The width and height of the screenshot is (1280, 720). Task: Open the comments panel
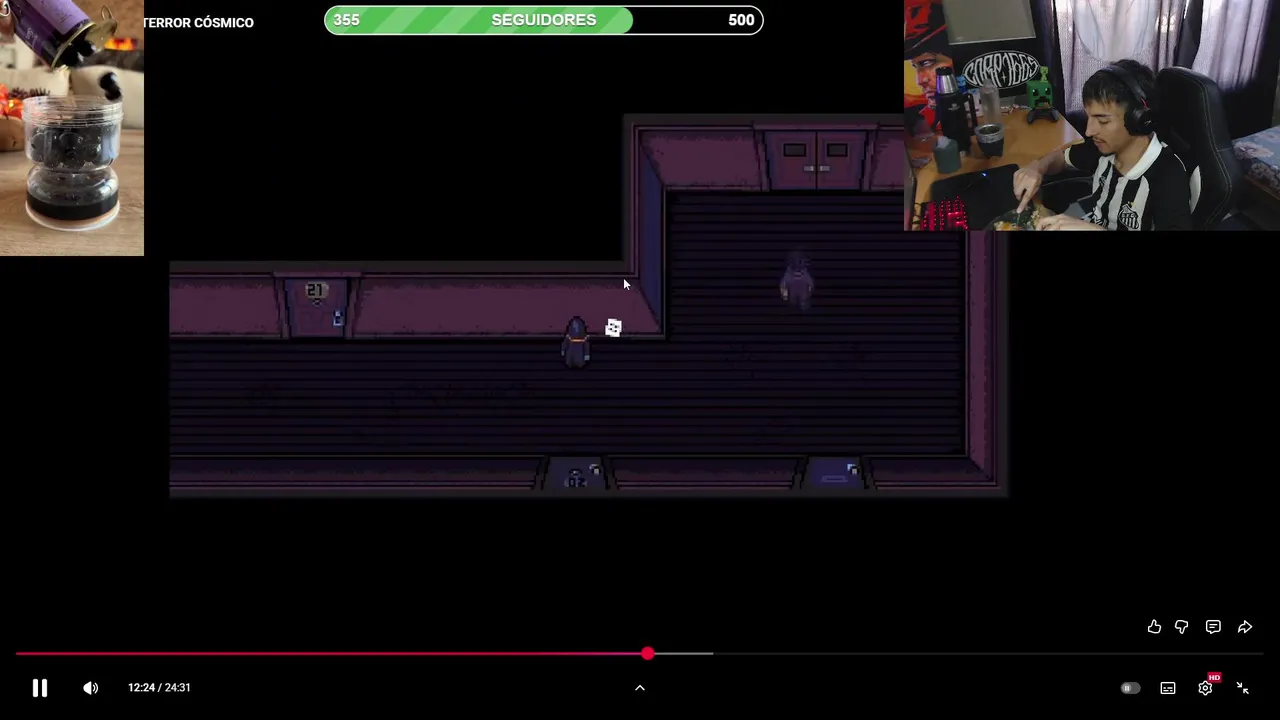pyautogui.click(x=1213, y=627)
